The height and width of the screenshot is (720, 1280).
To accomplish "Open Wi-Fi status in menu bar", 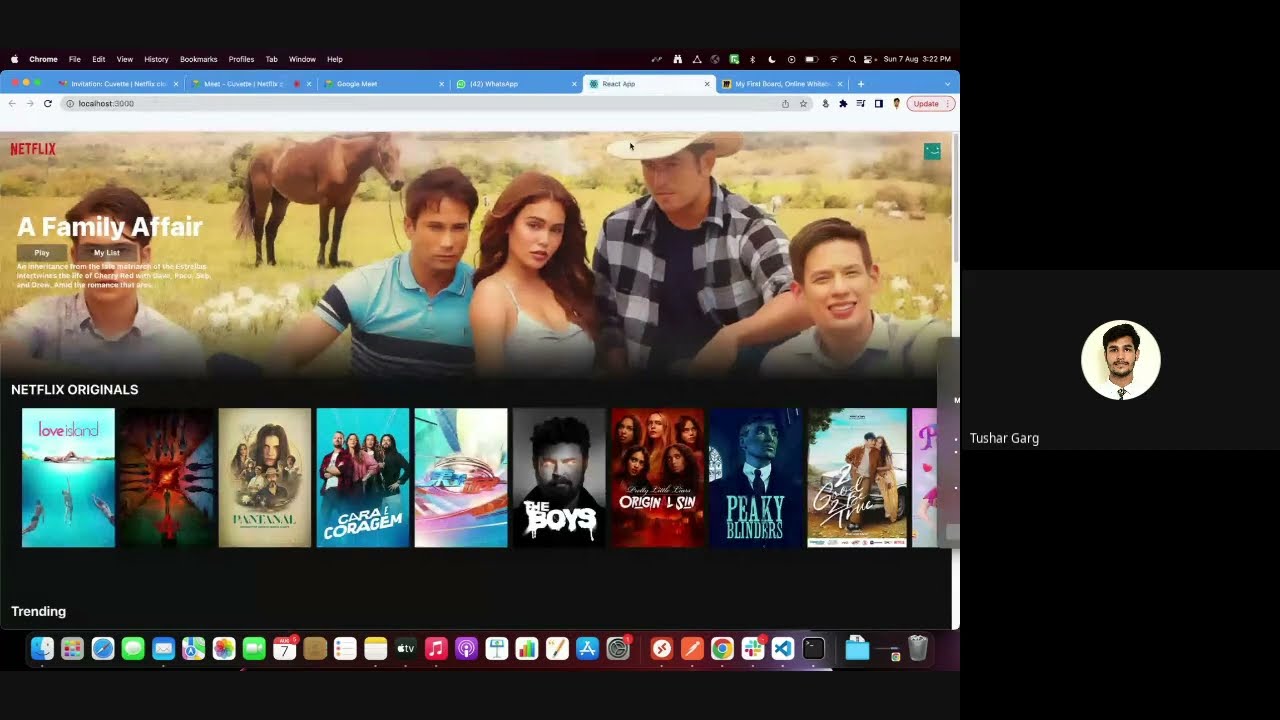I will coord(834,59).
